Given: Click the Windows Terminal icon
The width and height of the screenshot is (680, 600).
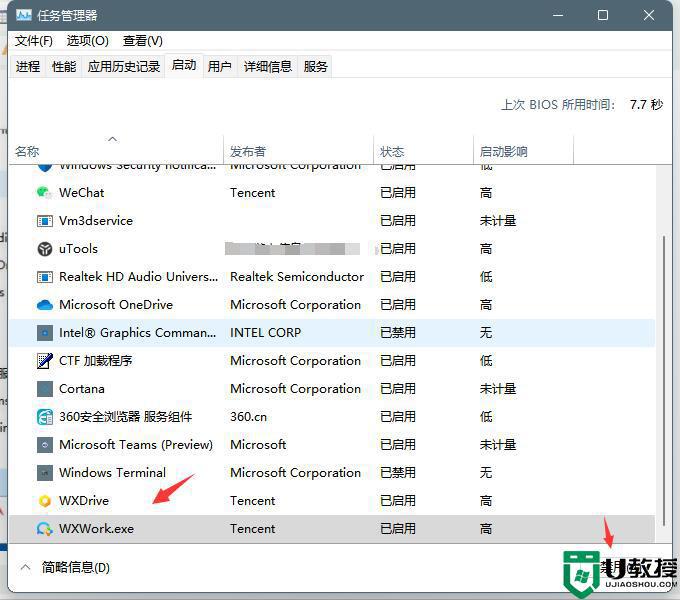Looking at the screenshot, I should click(x=45, y=473).
